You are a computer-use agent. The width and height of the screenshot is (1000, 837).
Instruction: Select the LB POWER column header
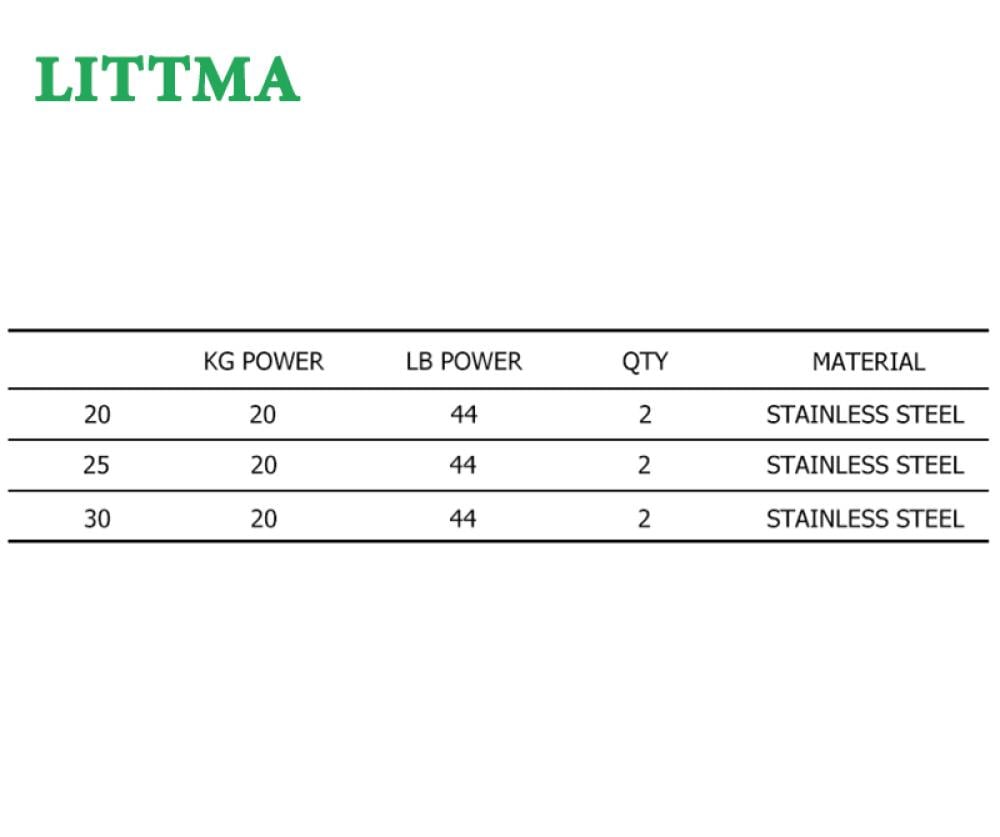coord(464,362)
